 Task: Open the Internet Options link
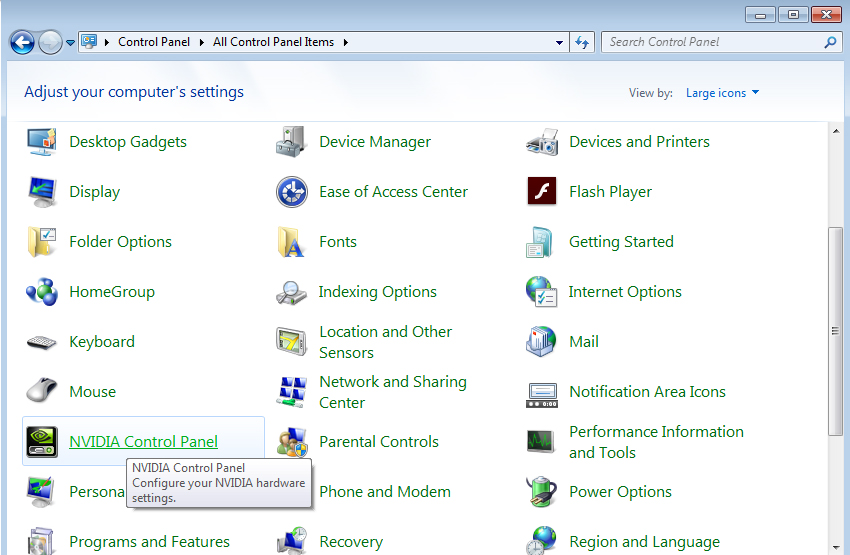[x=625, y=292]
